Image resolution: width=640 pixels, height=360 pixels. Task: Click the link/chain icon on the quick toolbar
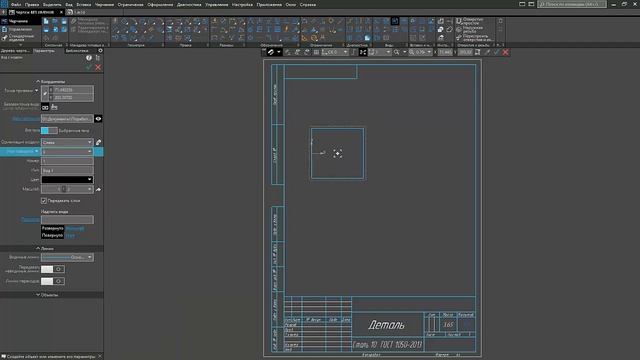tap(271, 52)
